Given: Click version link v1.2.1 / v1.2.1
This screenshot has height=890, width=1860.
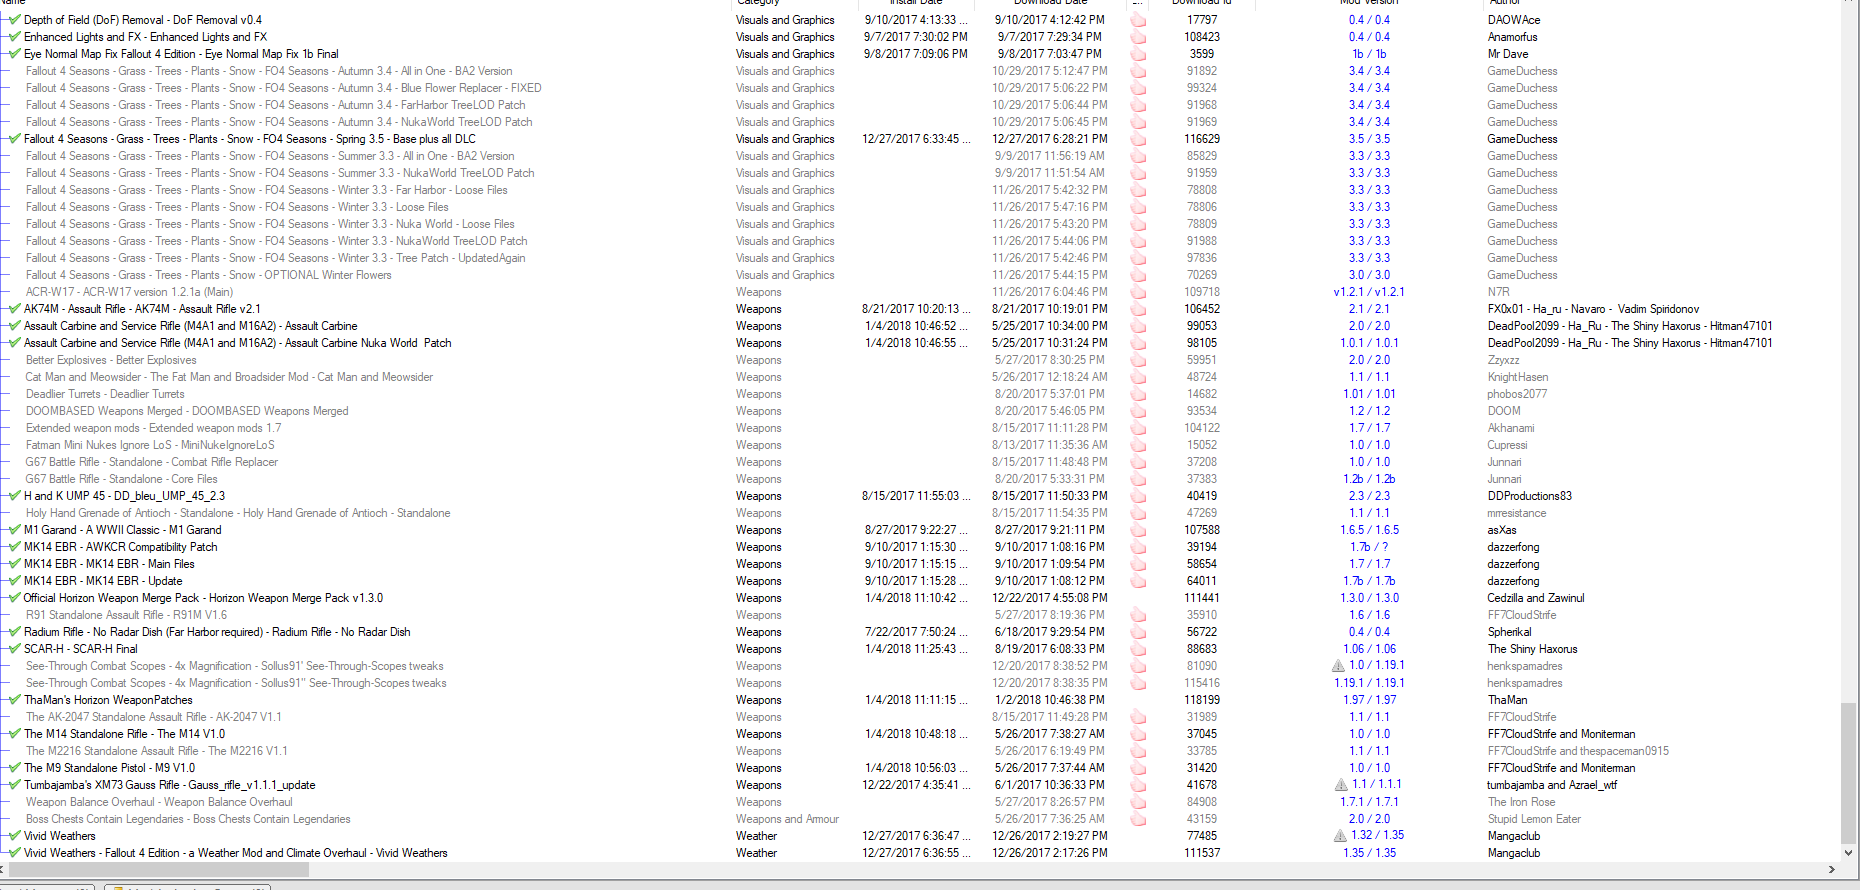Looking at the screenshot, I should (1369, 292).
